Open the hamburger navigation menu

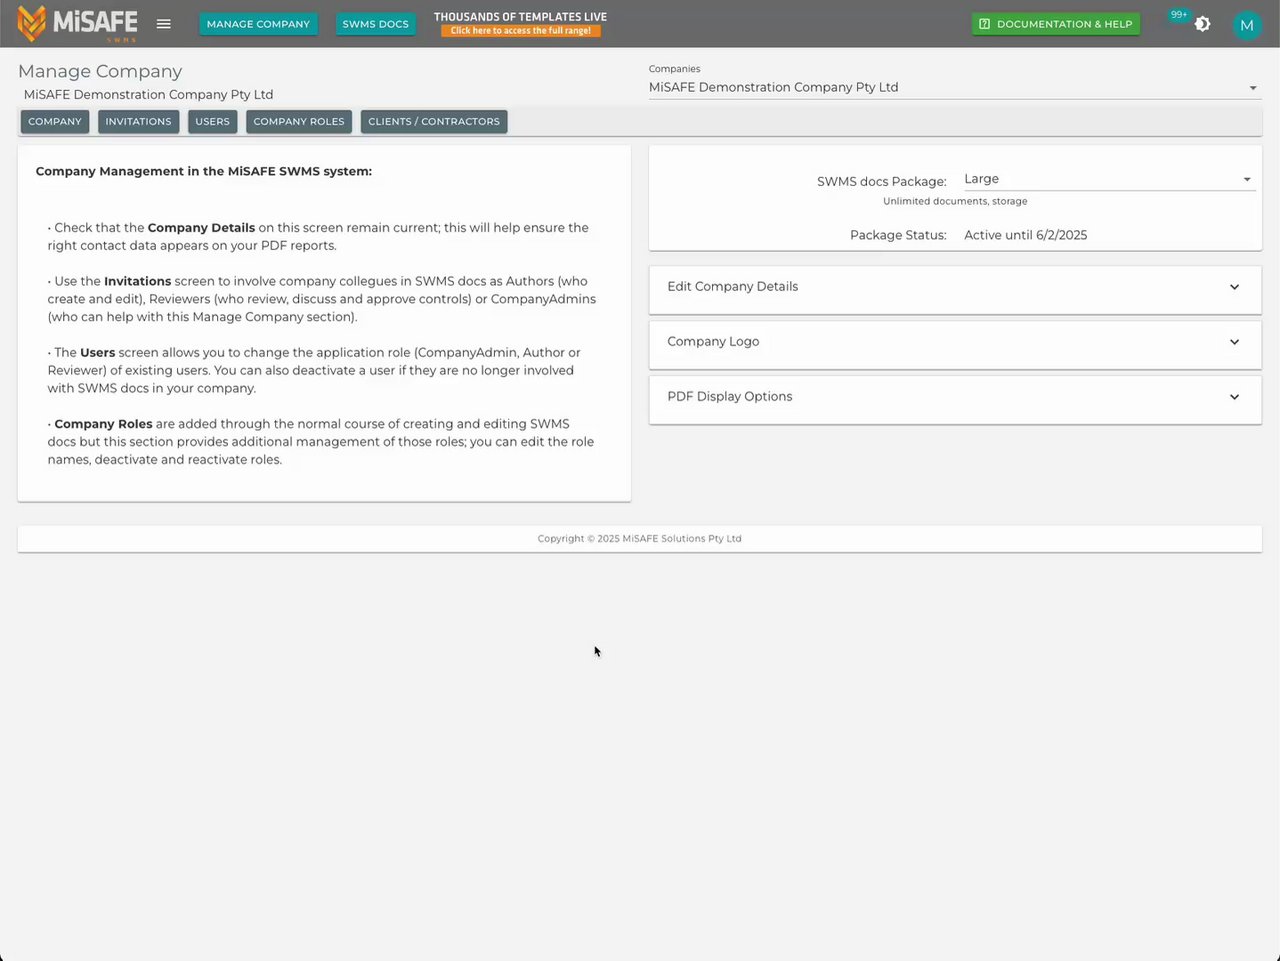tap(164, 24)
